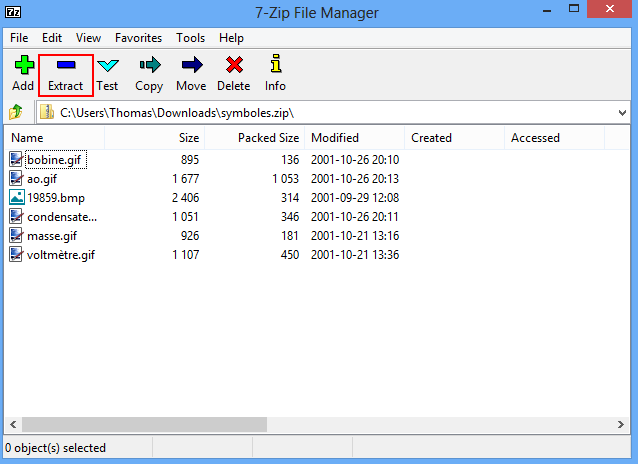
Task: Click the packed size 450
Action: (x=290, y=255)
